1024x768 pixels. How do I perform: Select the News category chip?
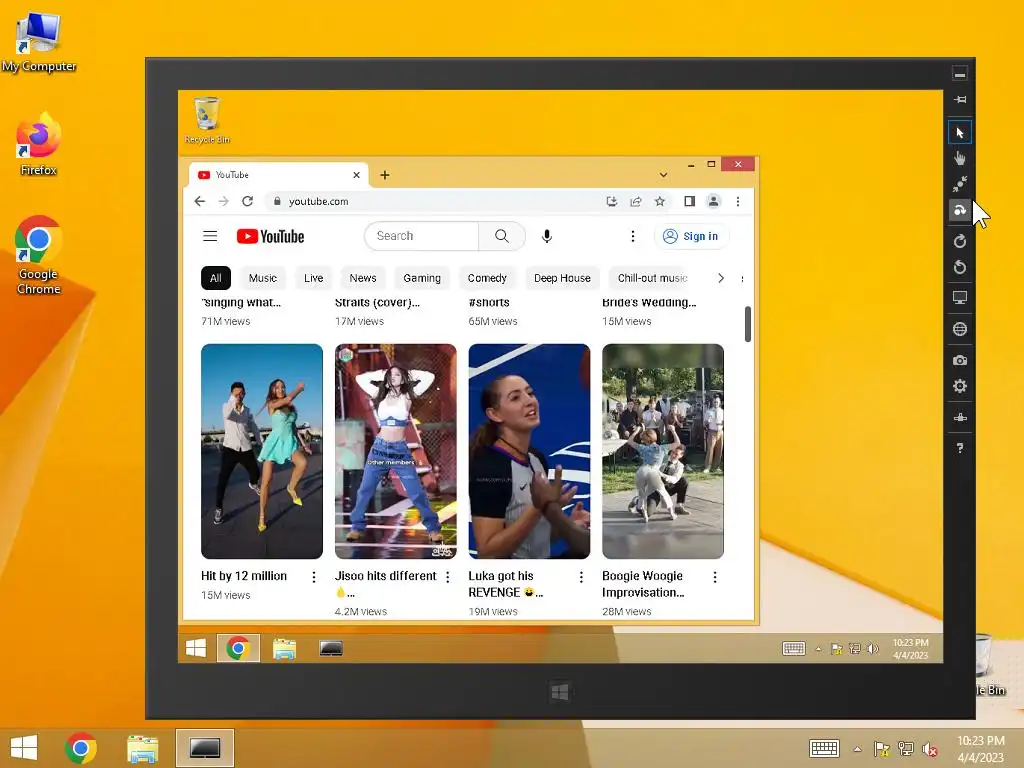362,278
